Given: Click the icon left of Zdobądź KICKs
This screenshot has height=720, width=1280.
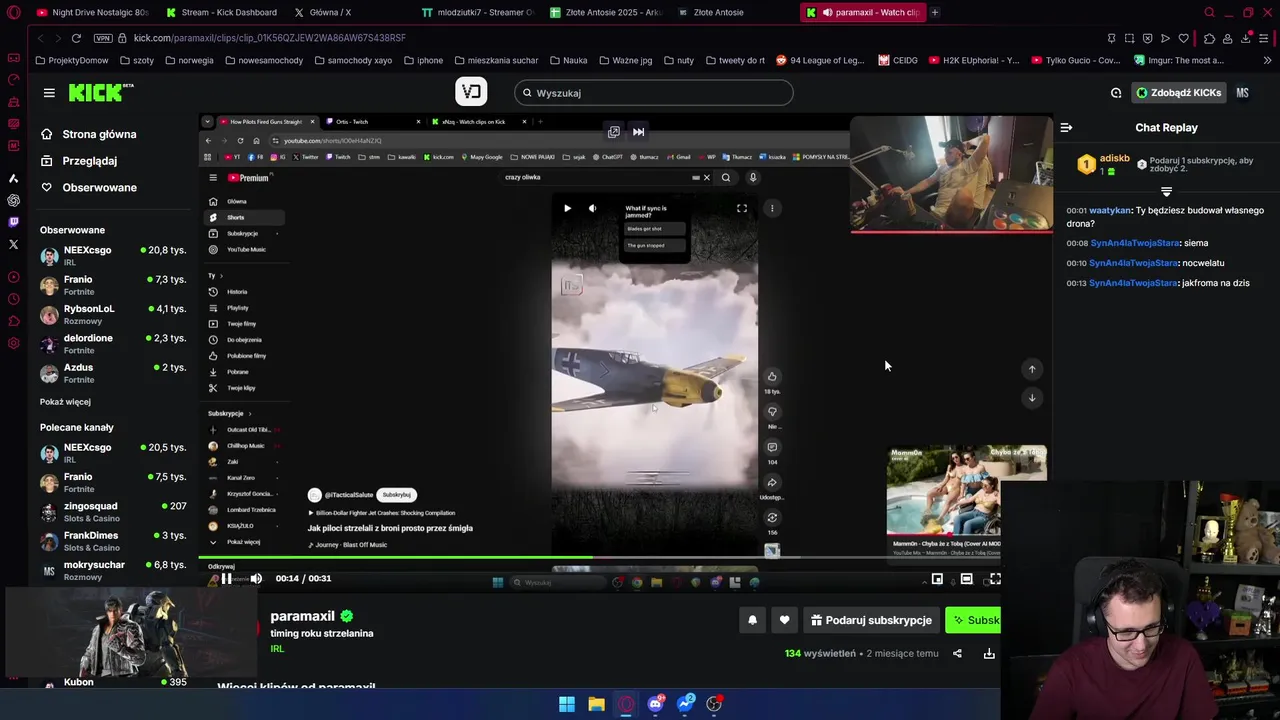Looking at the screenshot, I should tap(1116, 93).
